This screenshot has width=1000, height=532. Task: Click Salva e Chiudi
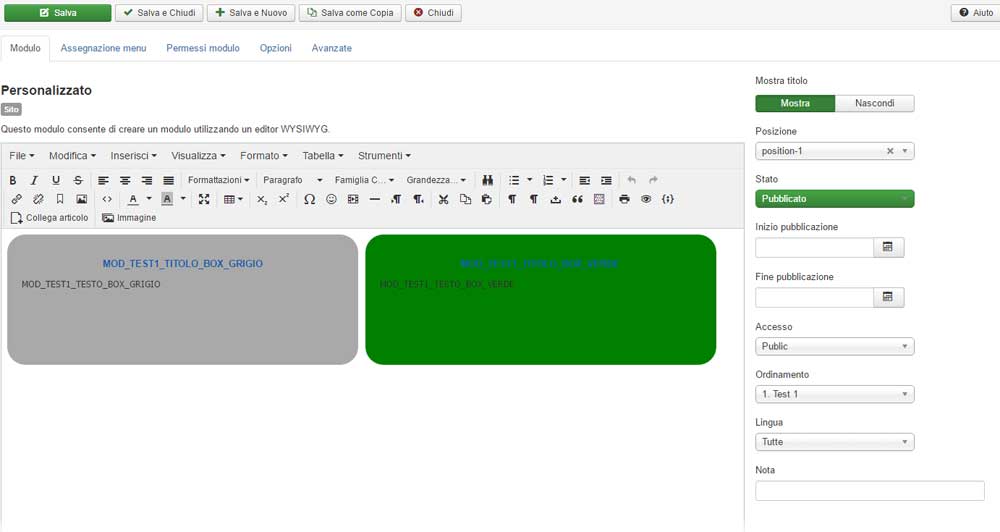pos(159,13)
